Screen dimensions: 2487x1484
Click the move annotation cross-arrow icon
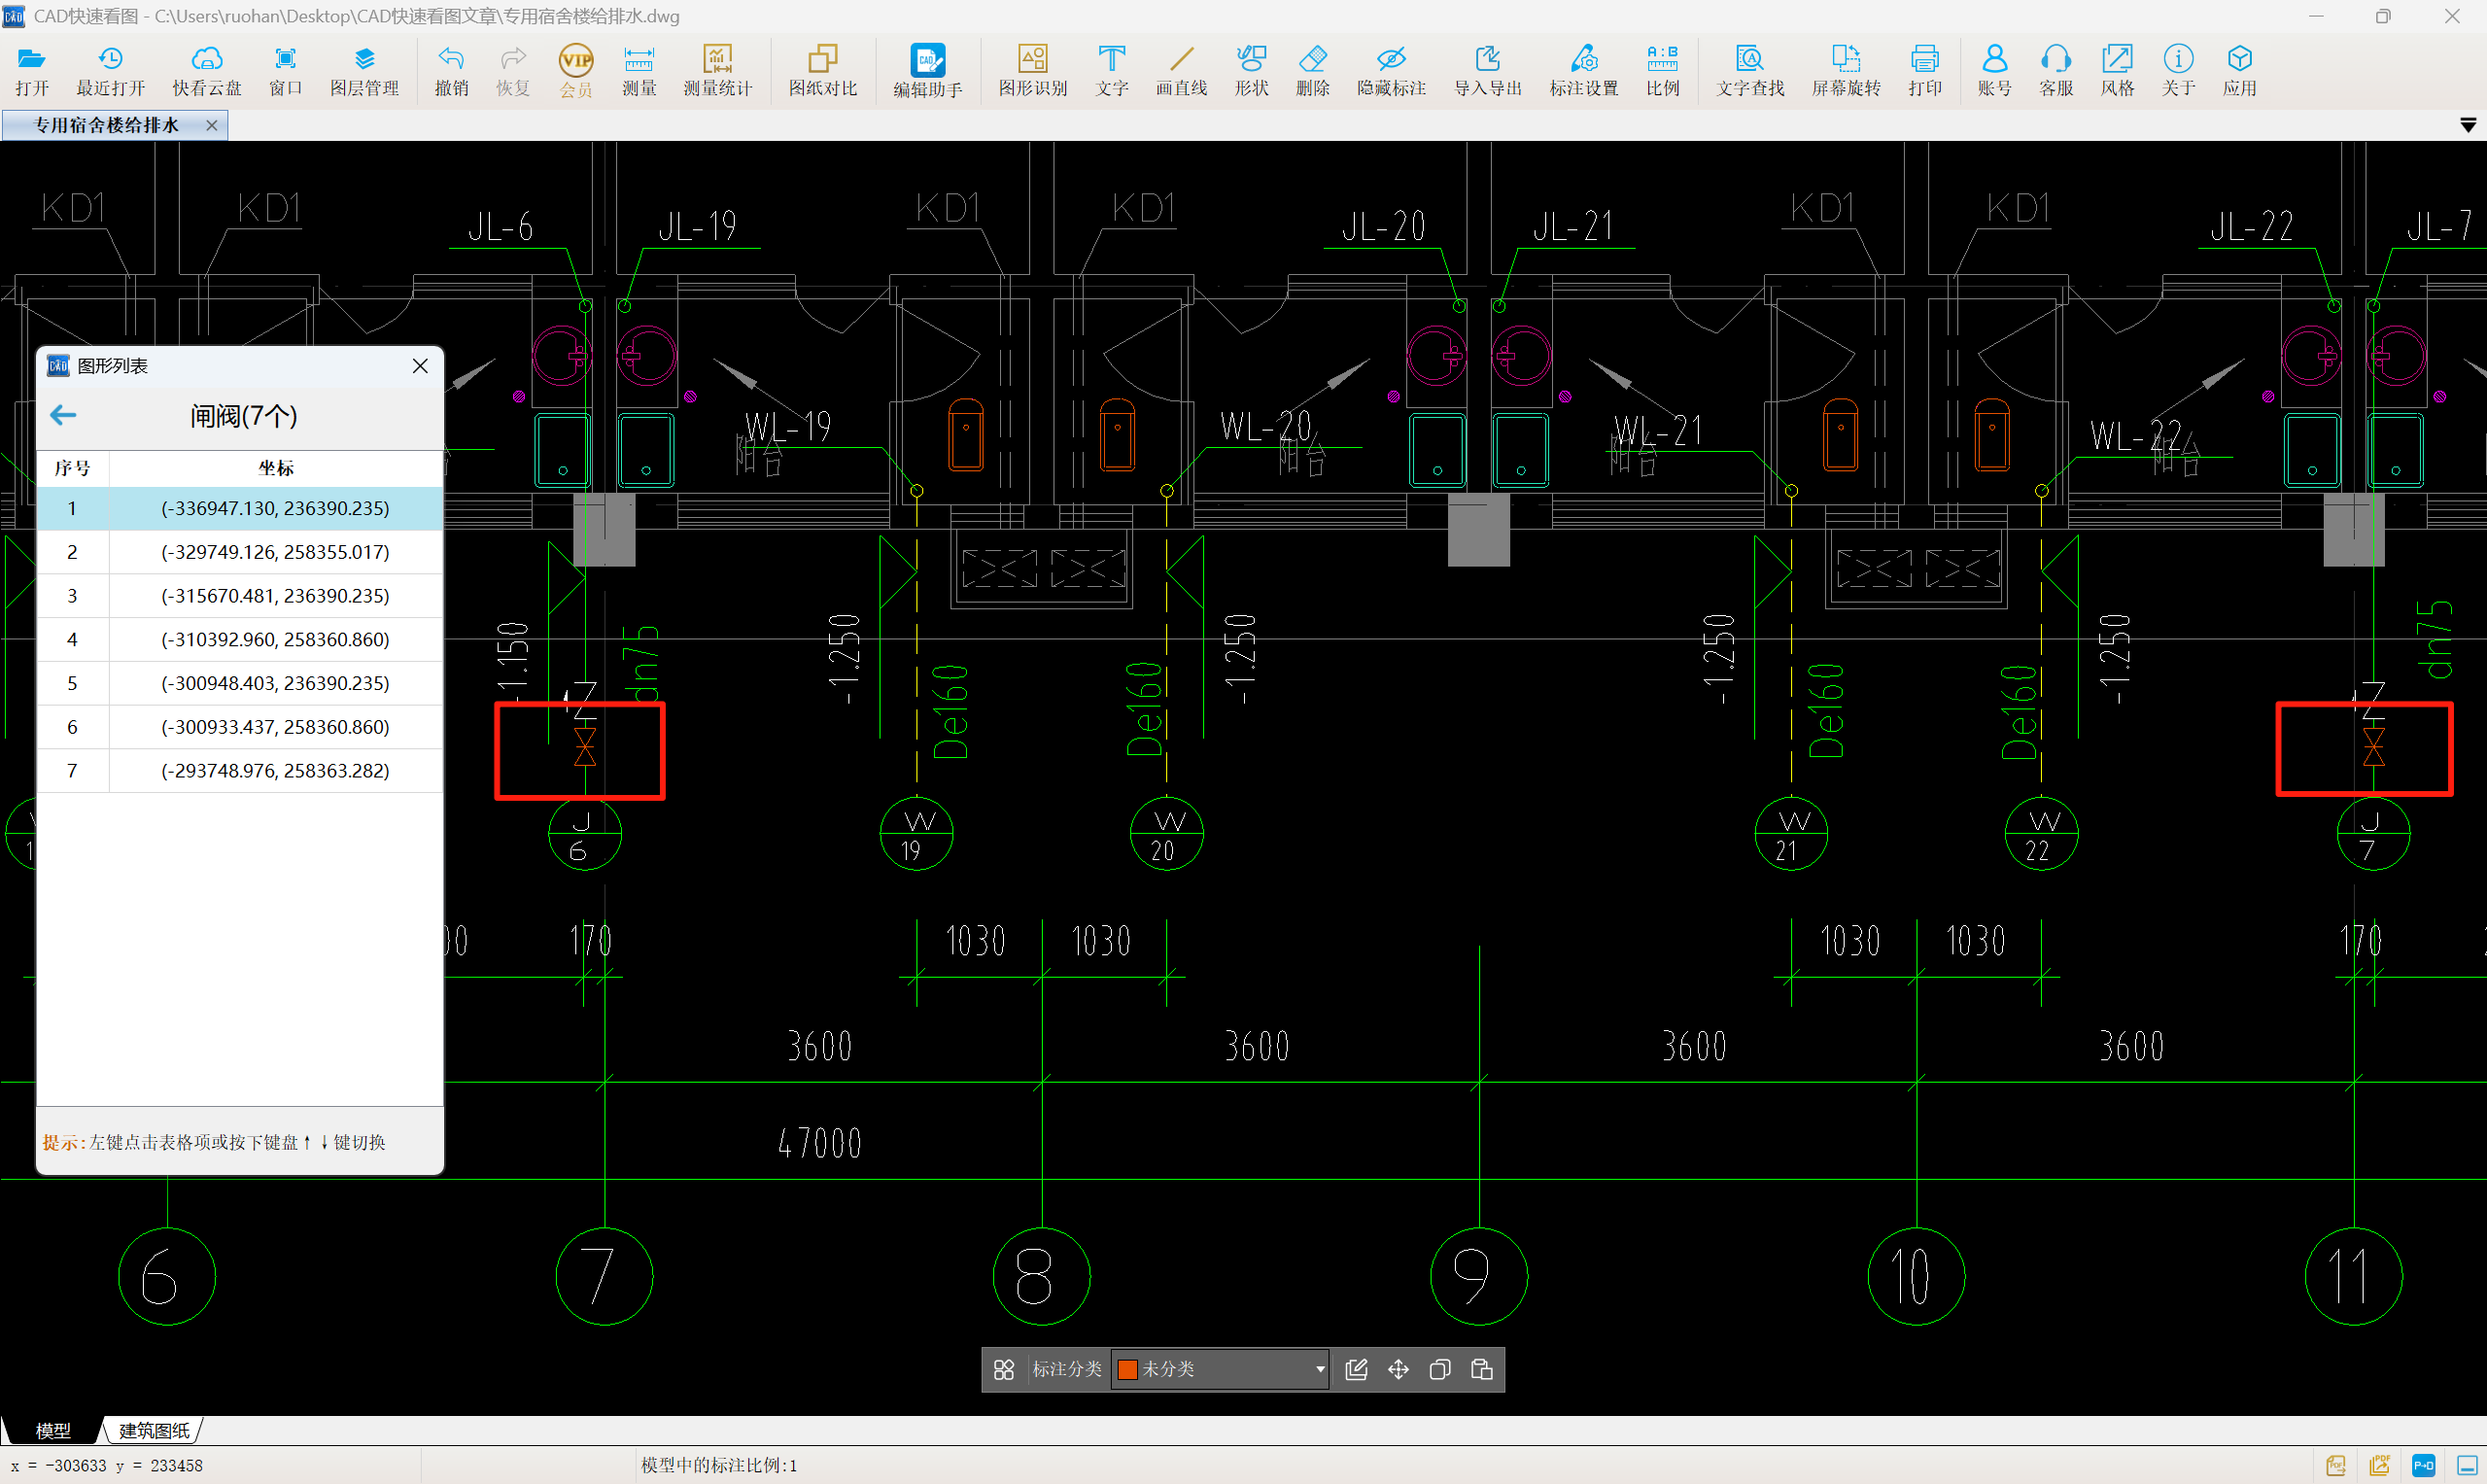pyautogui.click(x=1398, y=1369)
